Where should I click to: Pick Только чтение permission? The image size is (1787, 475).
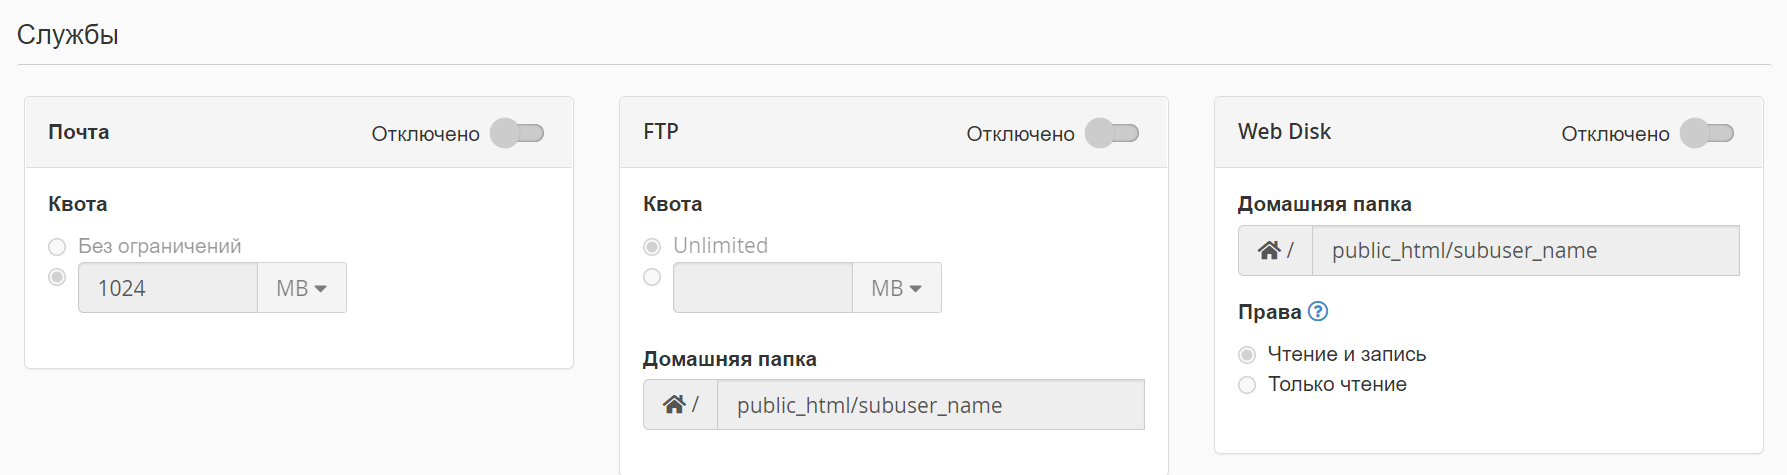1247,385
